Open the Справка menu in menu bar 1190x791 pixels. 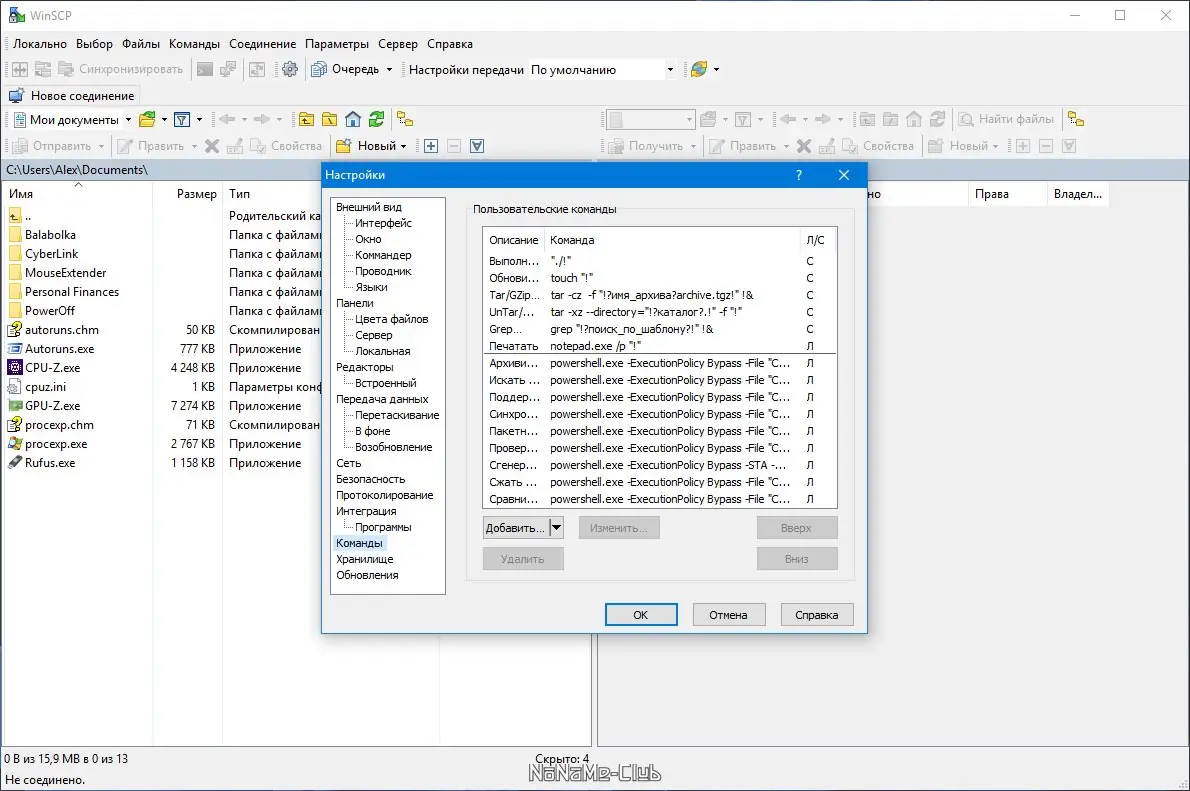(449, 44)
